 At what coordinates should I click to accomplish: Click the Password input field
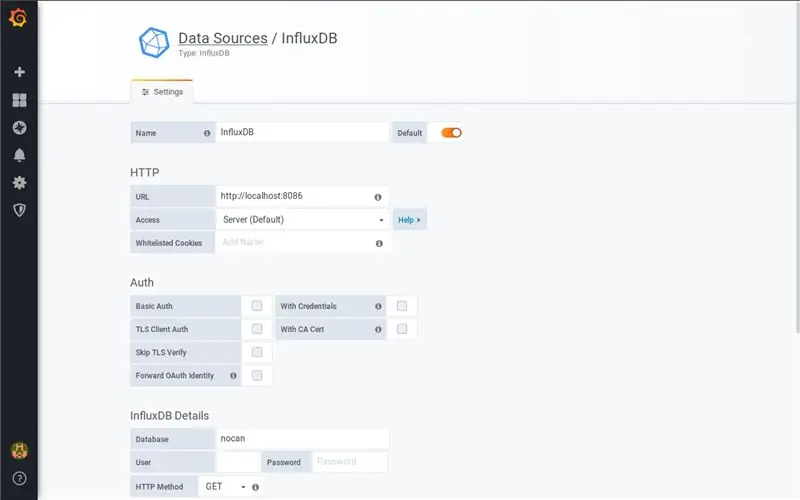coord(349,462)
